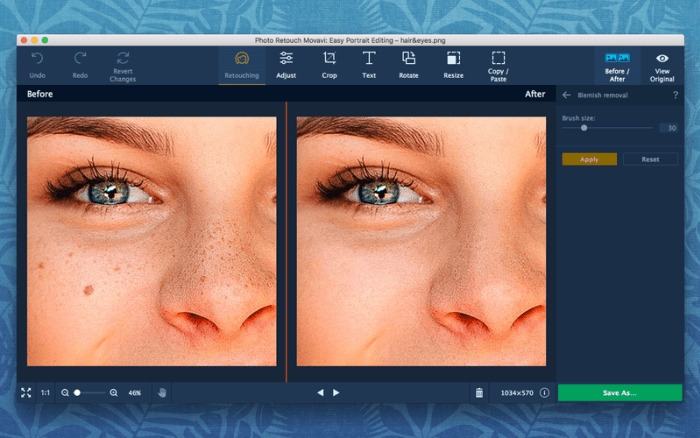
Task: Click the Blemish removal title text
Action: point(603,95)
